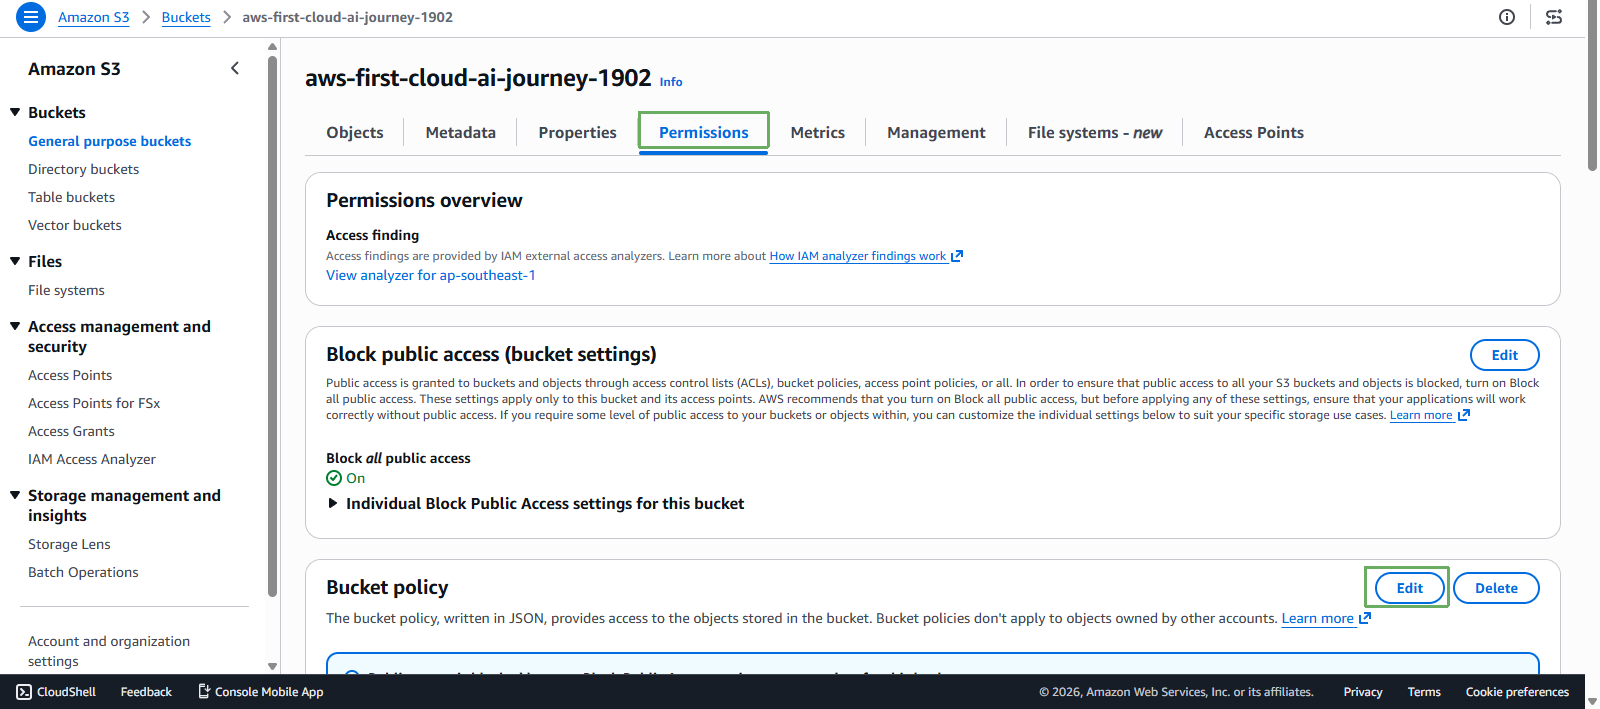The height and width of the screenshot is (709, 1600).
Task: Click the sidebar scrollbar down arrow
Action: [x=272, y=666]
